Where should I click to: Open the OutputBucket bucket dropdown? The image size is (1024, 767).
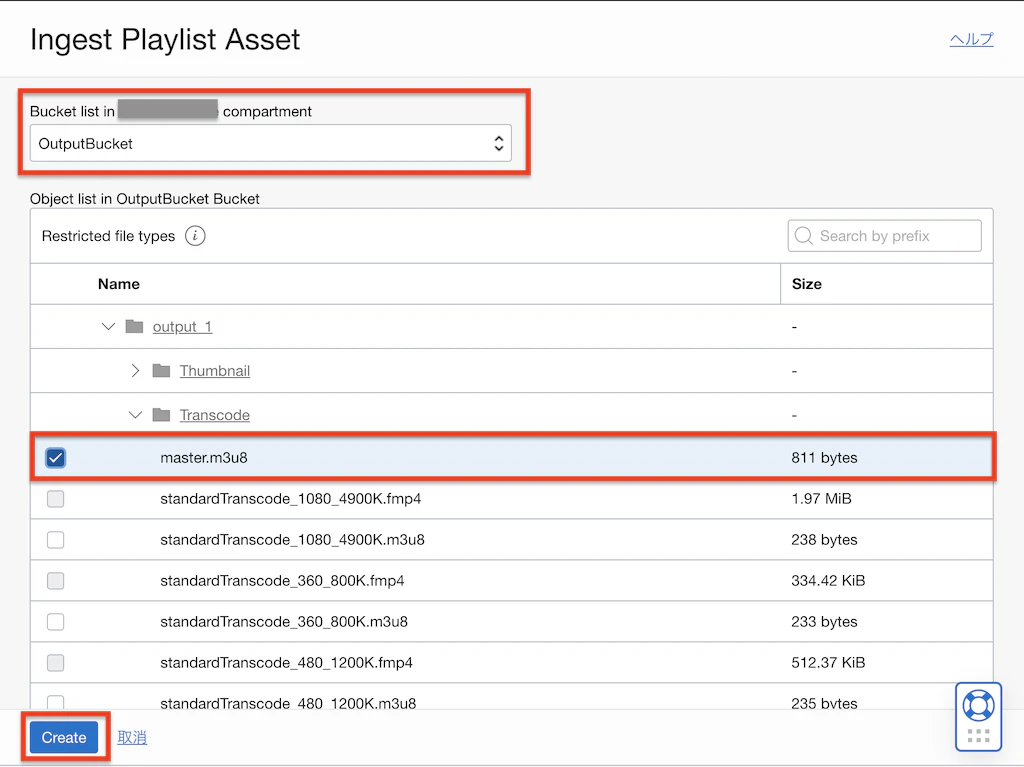[x=270, y=144]
